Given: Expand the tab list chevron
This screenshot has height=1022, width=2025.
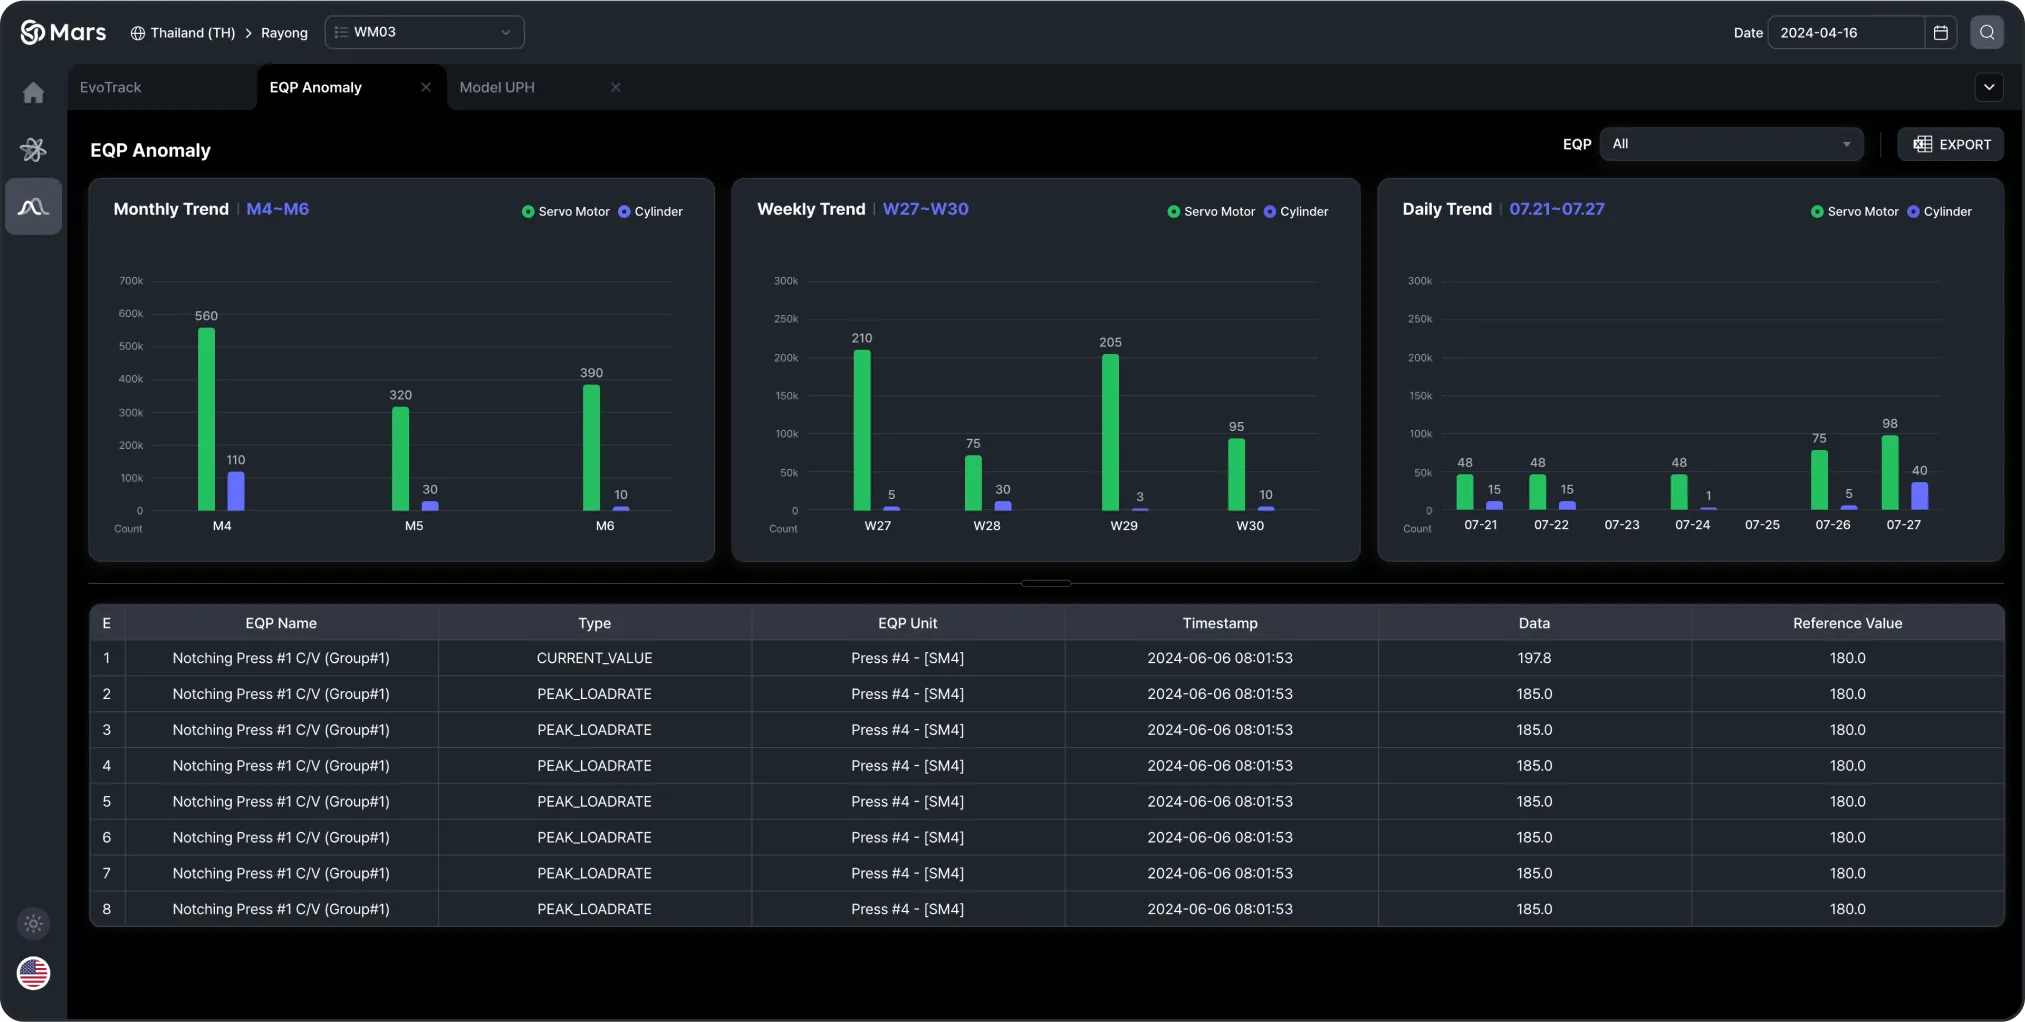Looking at the screenshot, I should pyautogui.click(x=1989, y=87).
